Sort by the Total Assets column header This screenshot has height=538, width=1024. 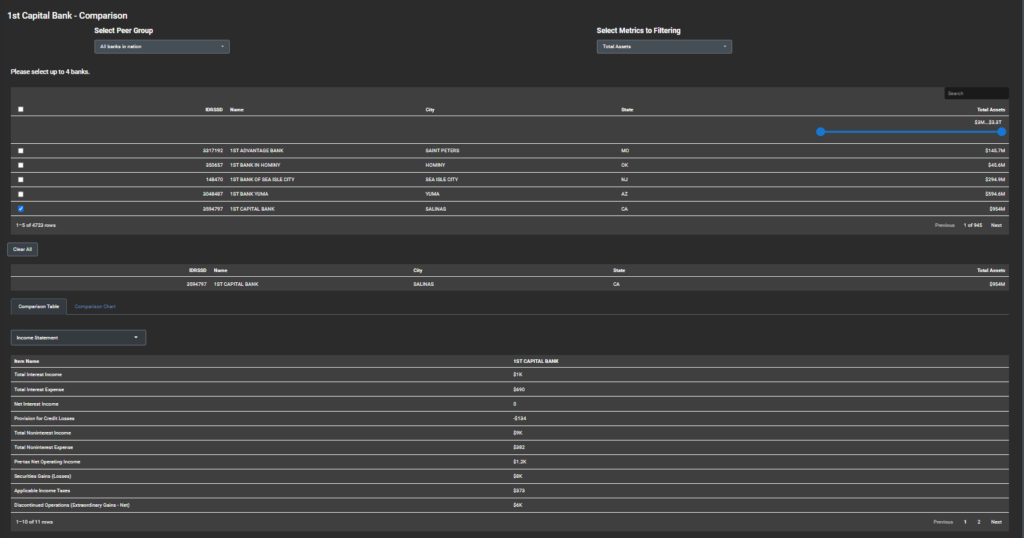(990, 109)
